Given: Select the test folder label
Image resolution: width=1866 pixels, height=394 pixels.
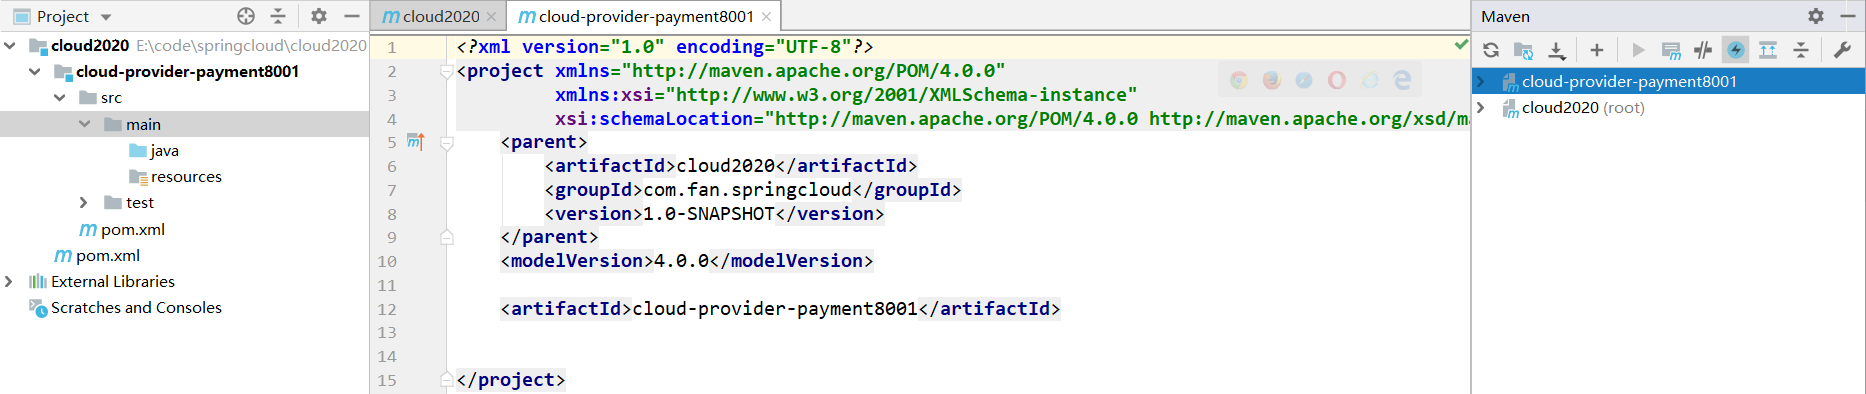Looking at the screenshot, I should click(140, 202).
